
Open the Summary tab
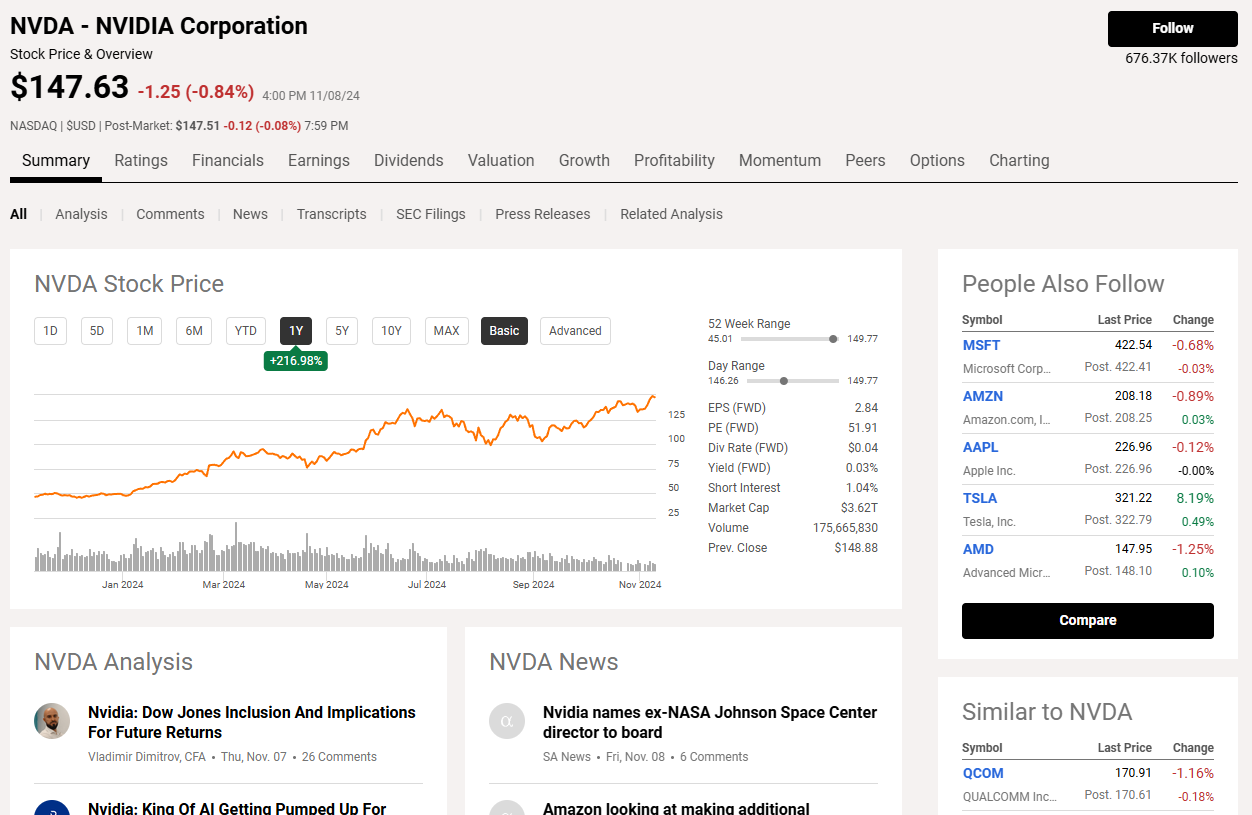pos(56,160)
